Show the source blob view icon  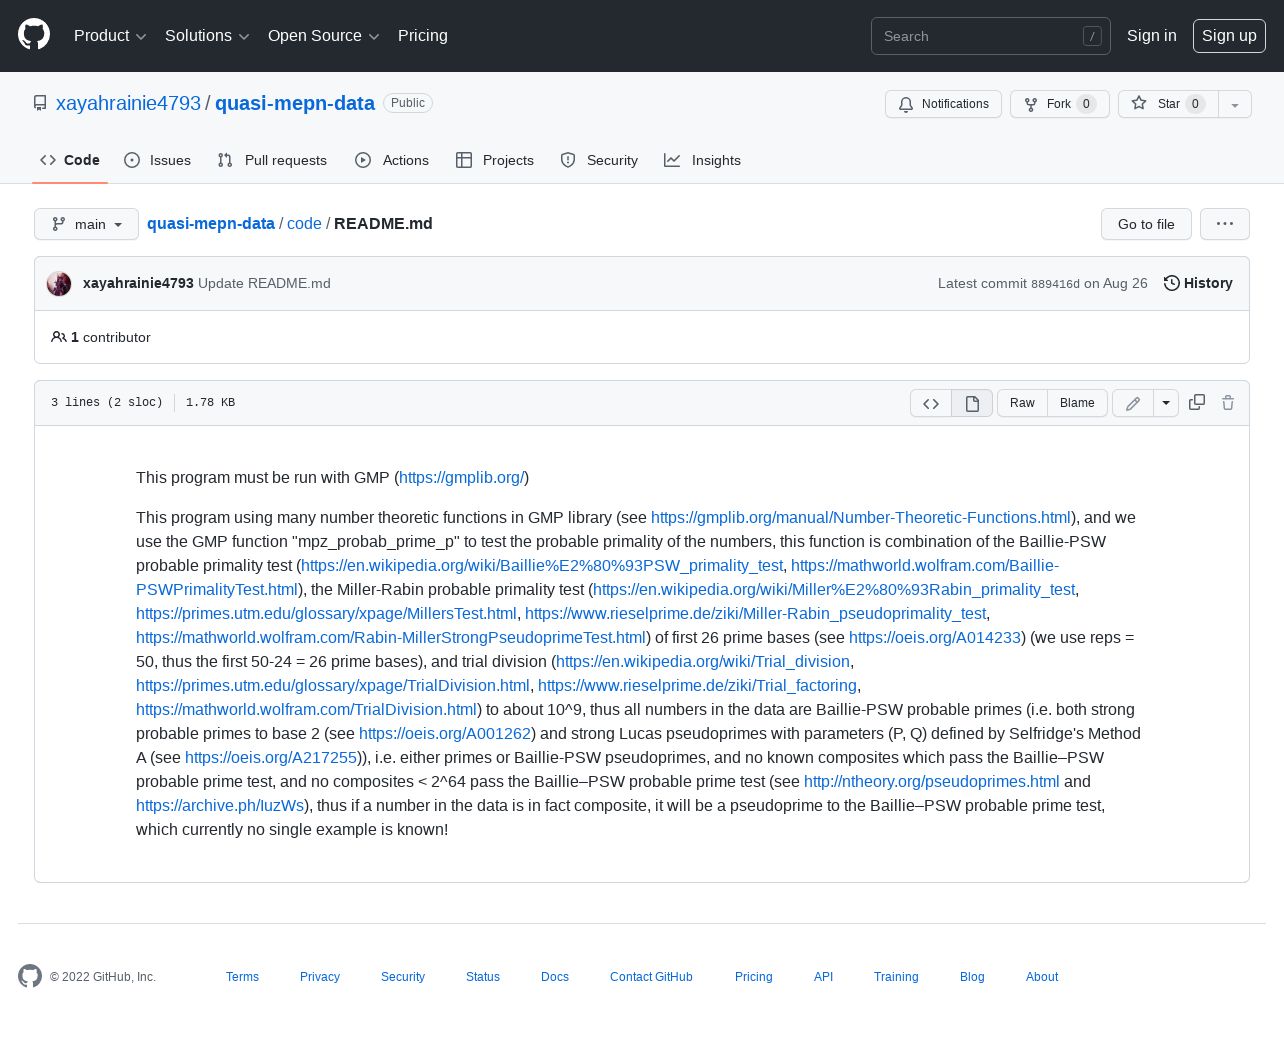pos(931,403)
